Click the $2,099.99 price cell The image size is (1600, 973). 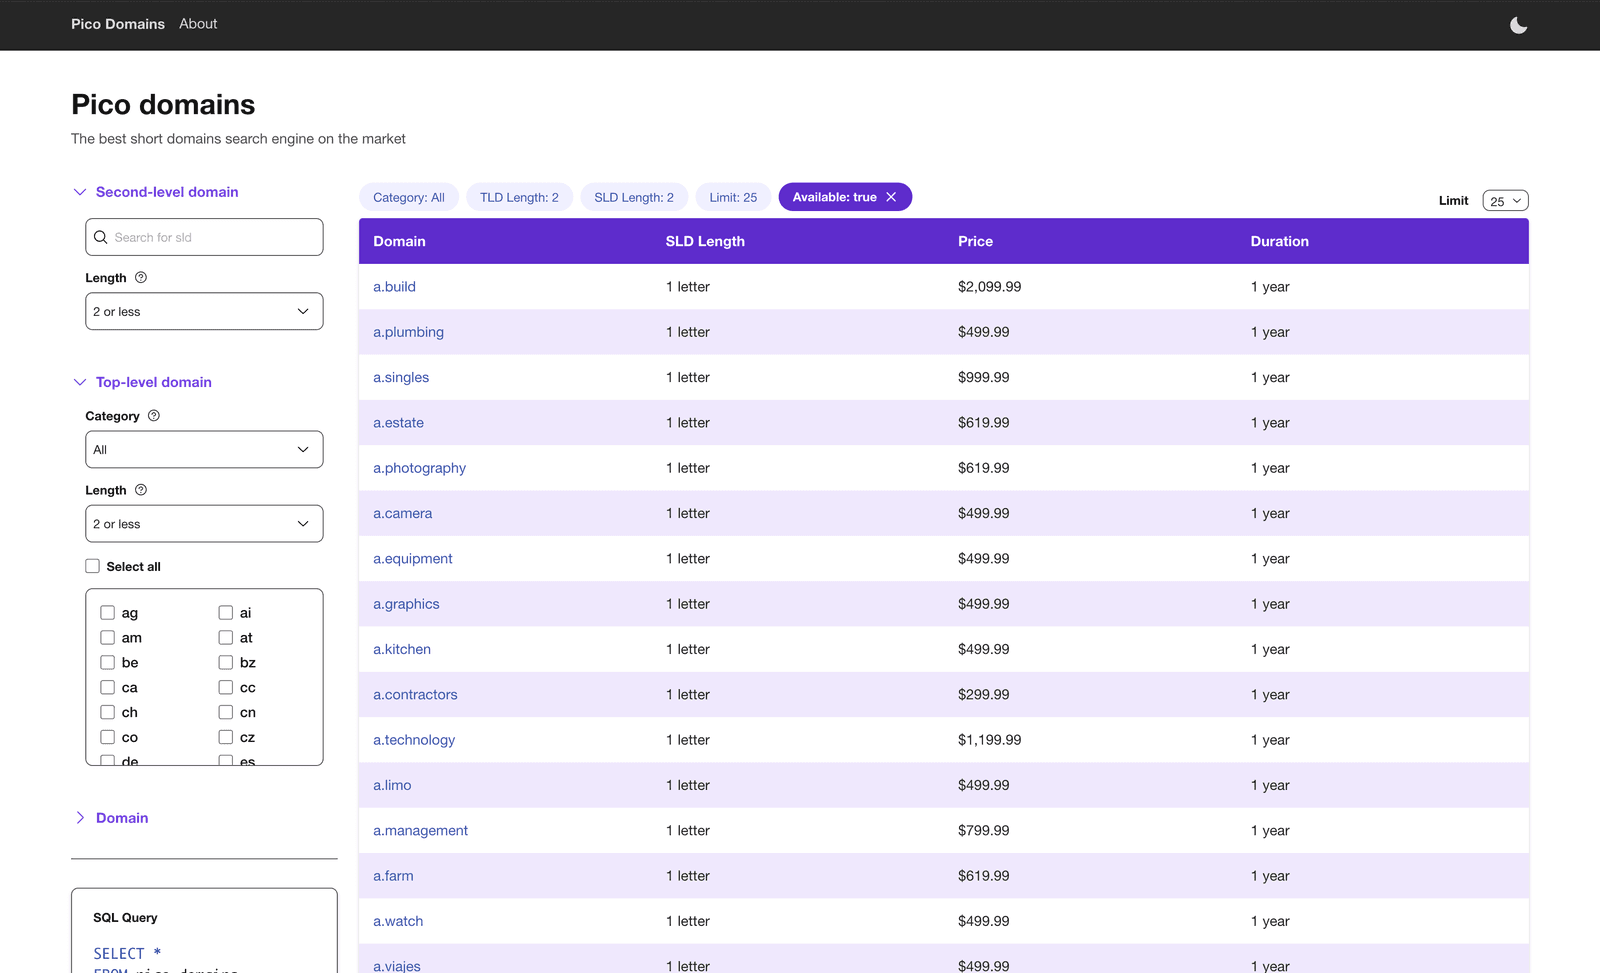(x=989, y=287)
